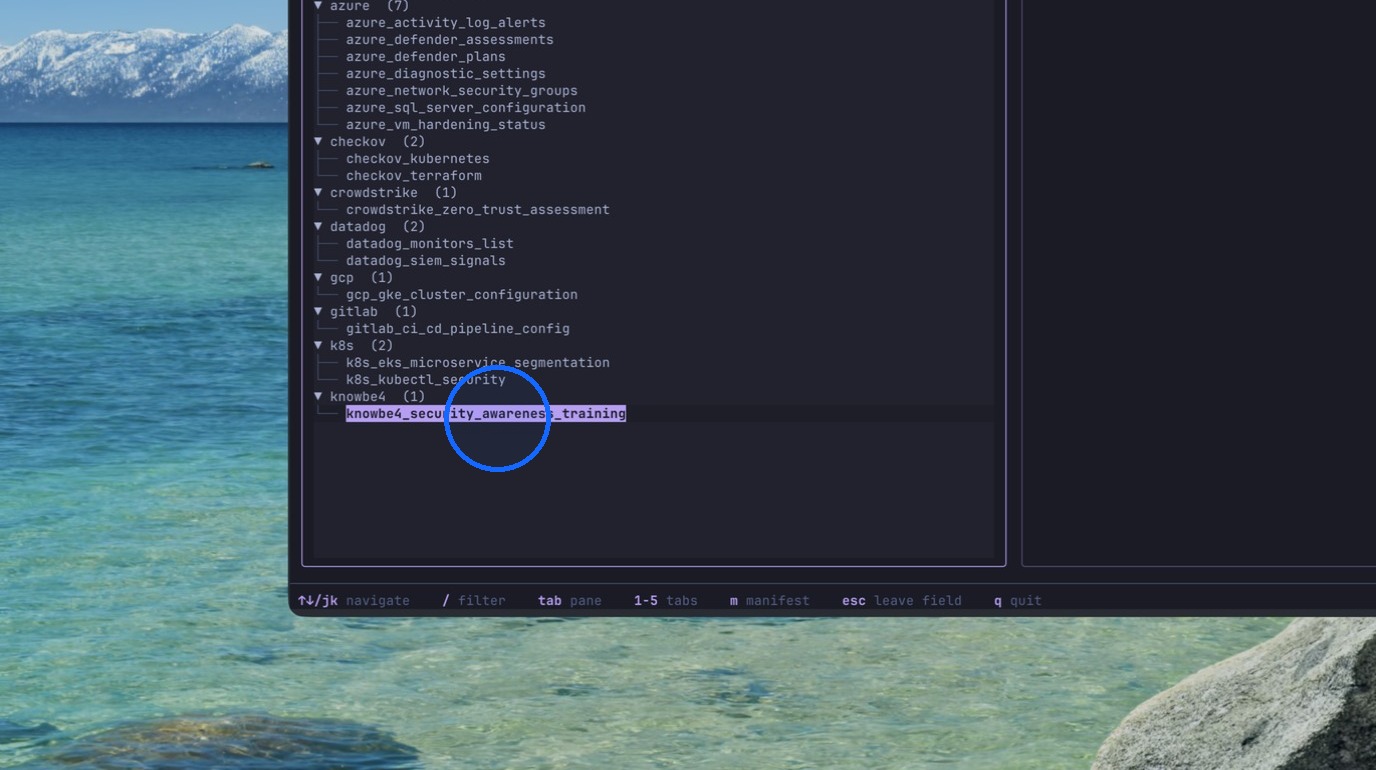1376x770 pixels.
Task: Select datadog_siem_signals
Action: 426,261
